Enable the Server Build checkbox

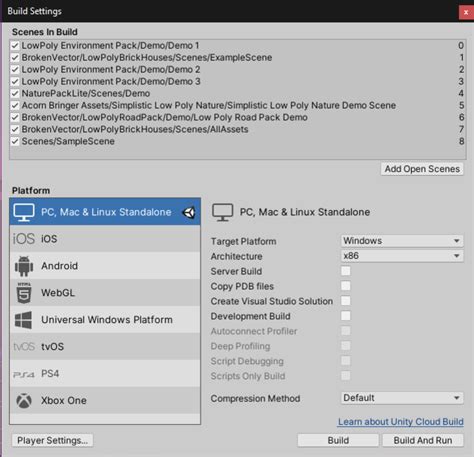pos(346,271)
